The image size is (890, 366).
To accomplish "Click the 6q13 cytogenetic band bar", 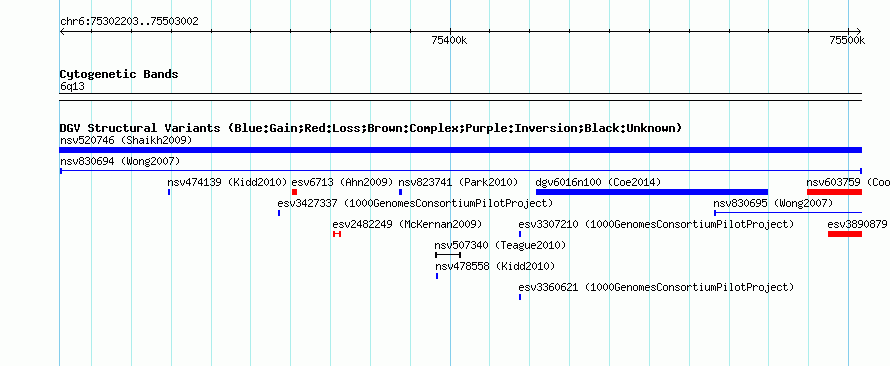I will pyautogui.click(x=460, y=97).
